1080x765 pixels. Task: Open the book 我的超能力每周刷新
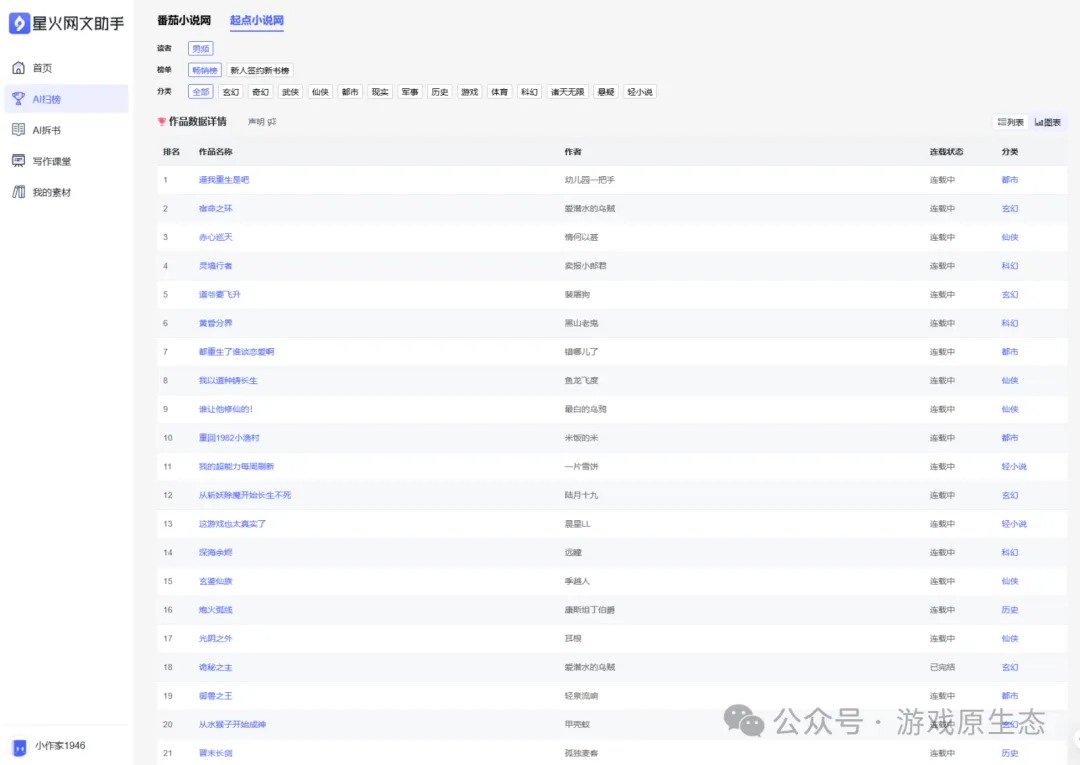click(236, 467)
